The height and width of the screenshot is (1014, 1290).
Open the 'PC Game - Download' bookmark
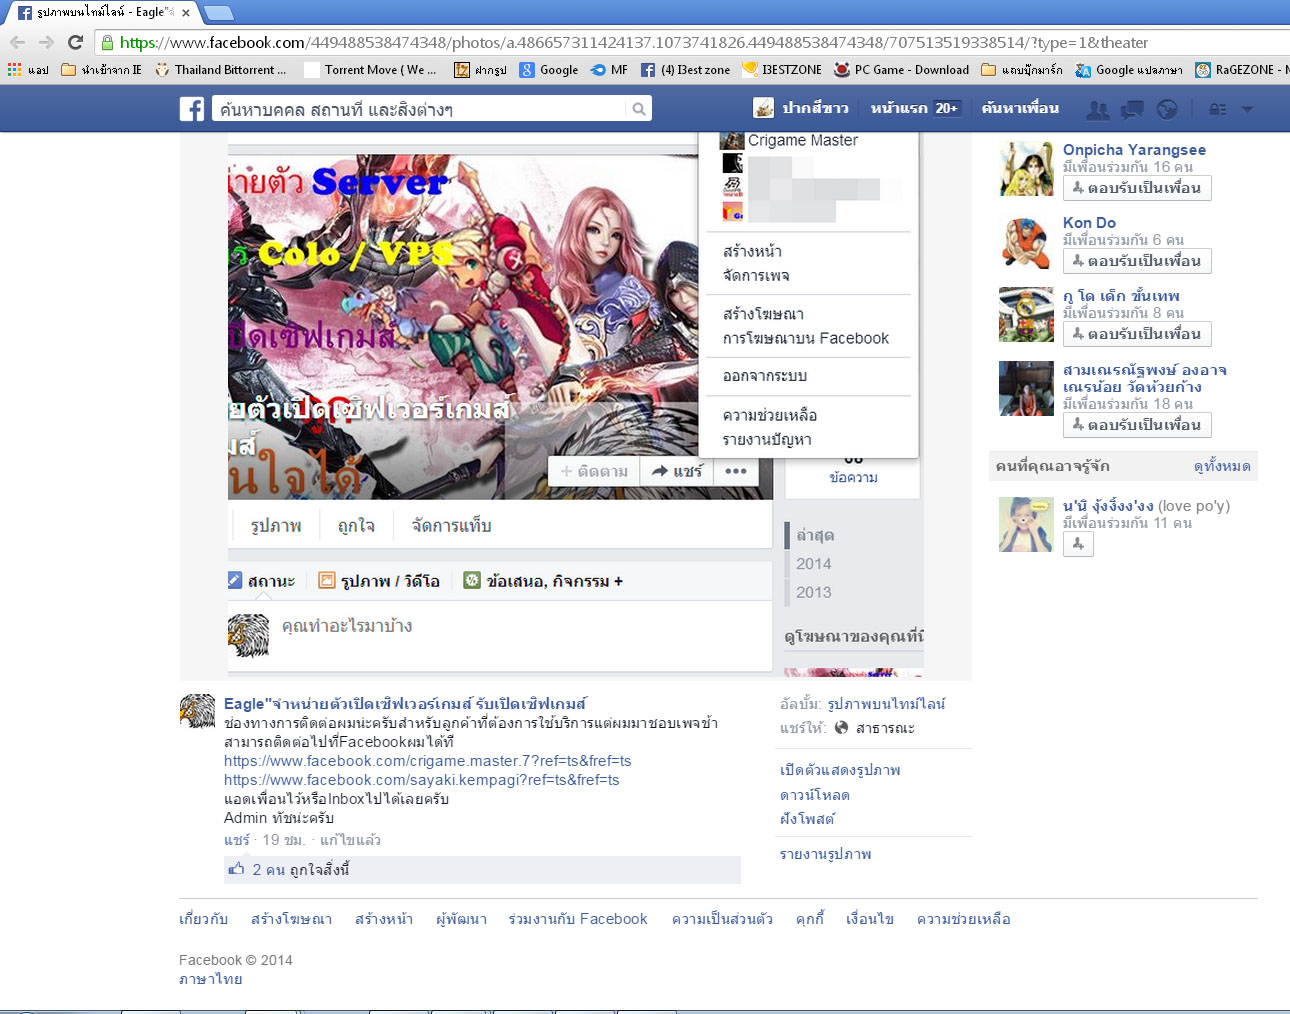(x=901, y=70)
